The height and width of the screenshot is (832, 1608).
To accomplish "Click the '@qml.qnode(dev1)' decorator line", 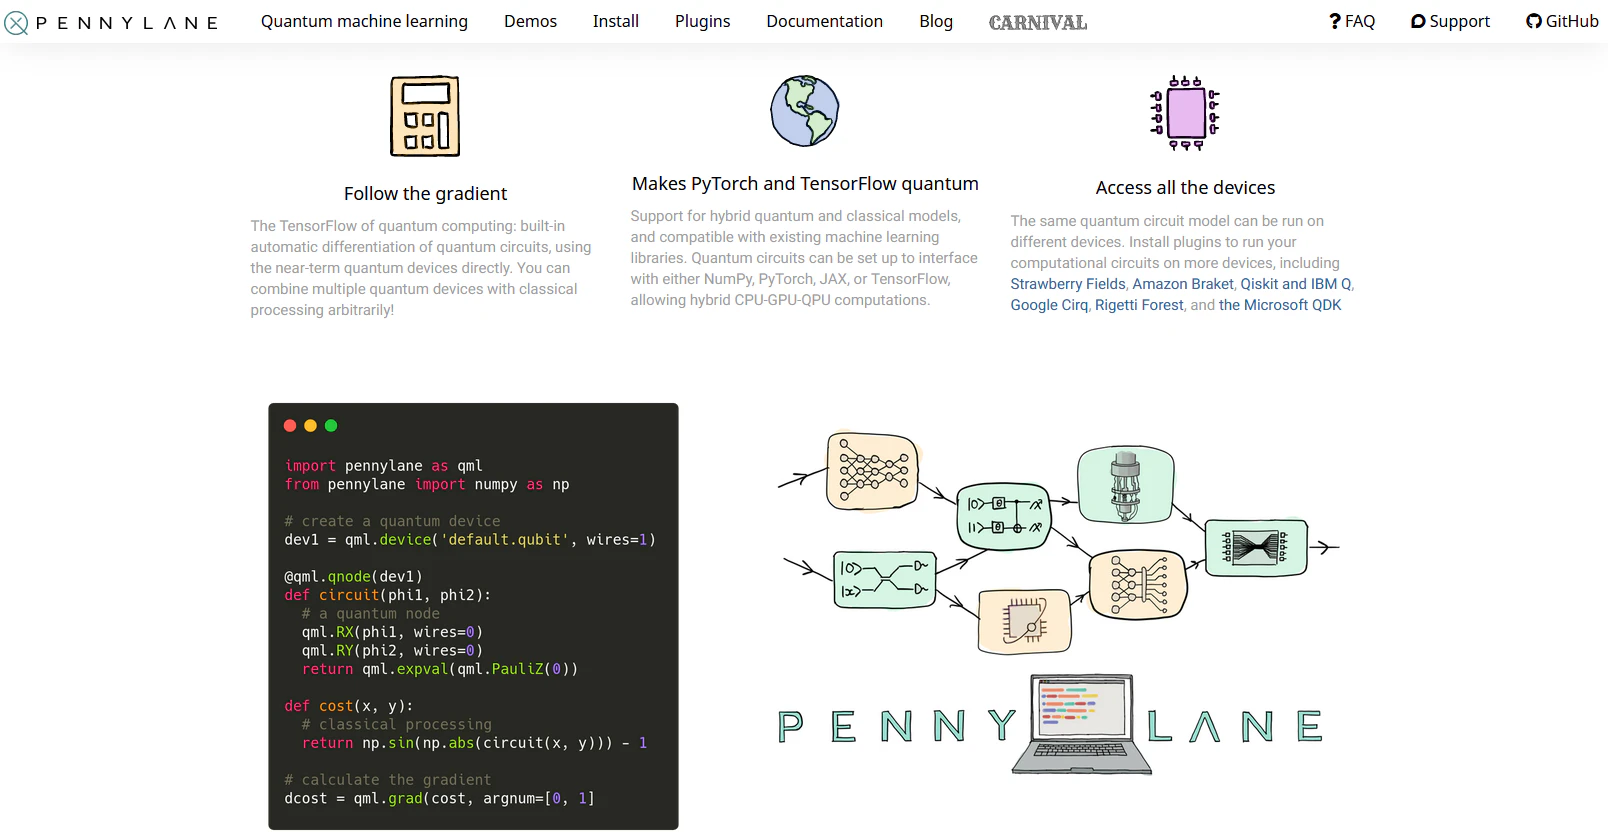I will pos(354,577).
